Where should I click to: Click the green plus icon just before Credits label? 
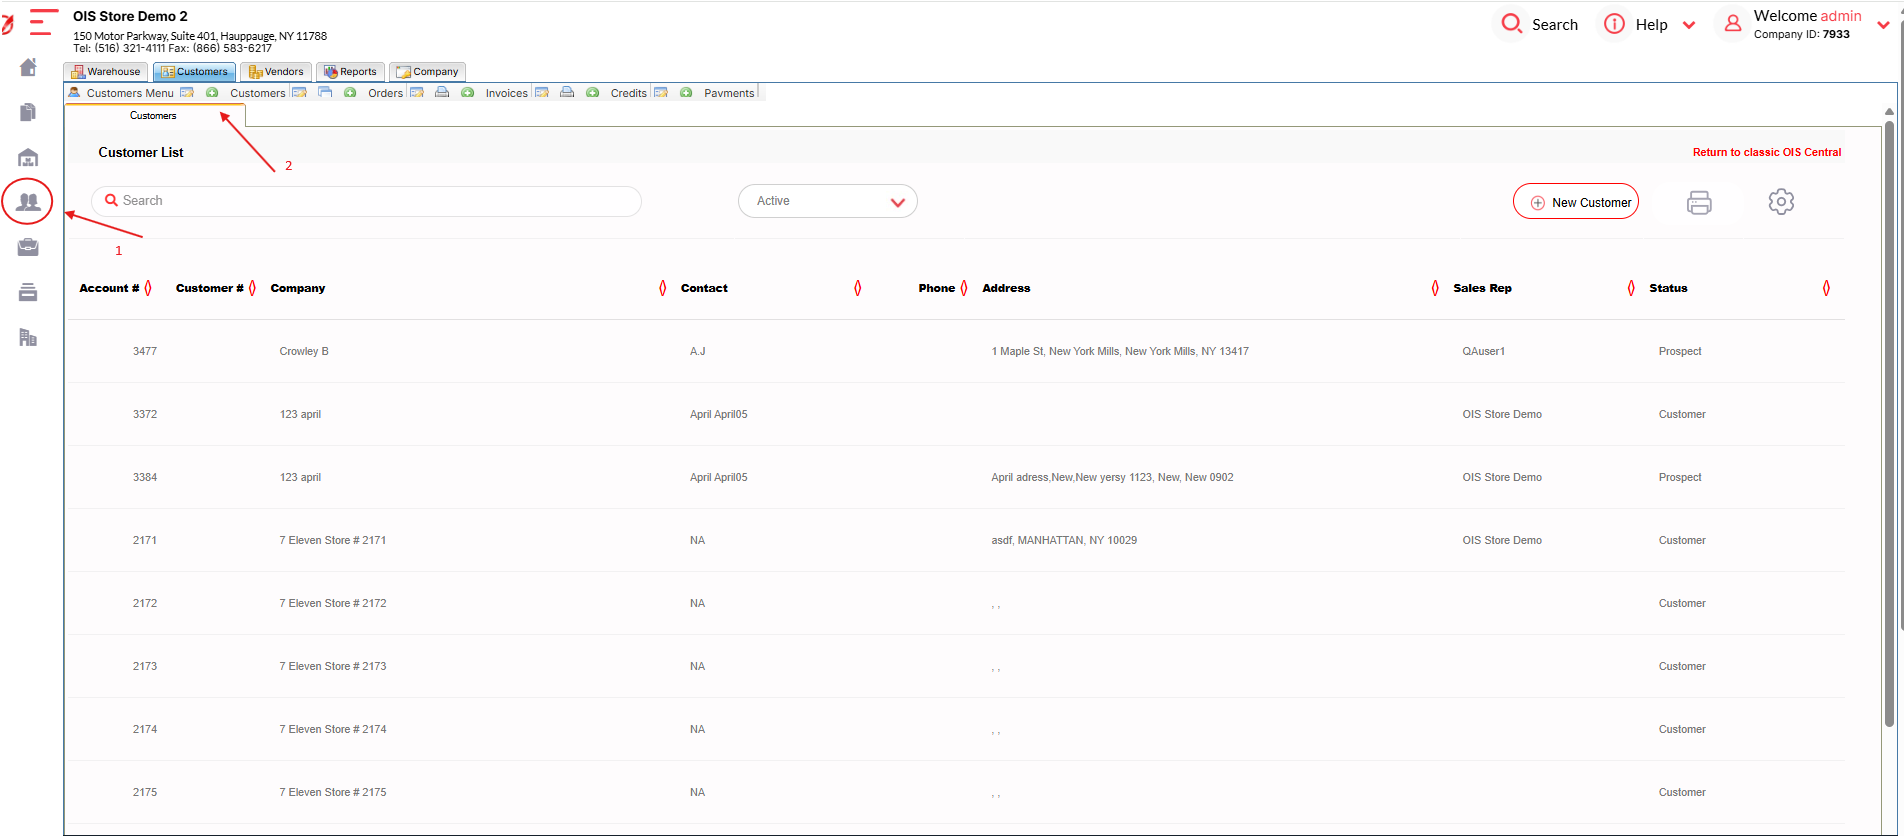click(592, 92)
